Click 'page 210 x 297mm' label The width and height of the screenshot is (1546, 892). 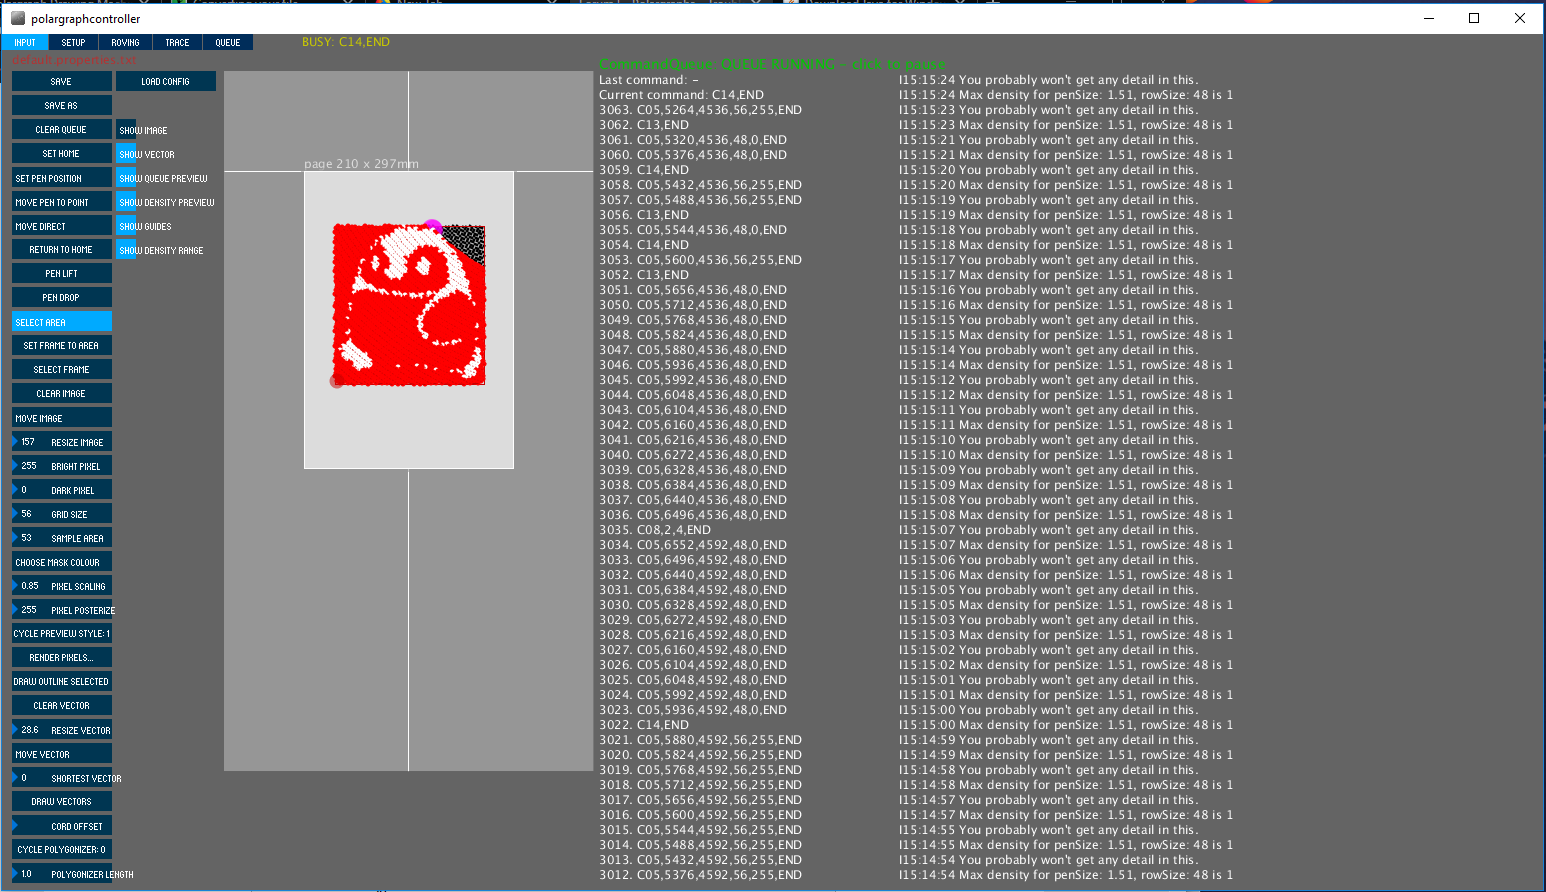pyautogui.click(x=361, y=164)
